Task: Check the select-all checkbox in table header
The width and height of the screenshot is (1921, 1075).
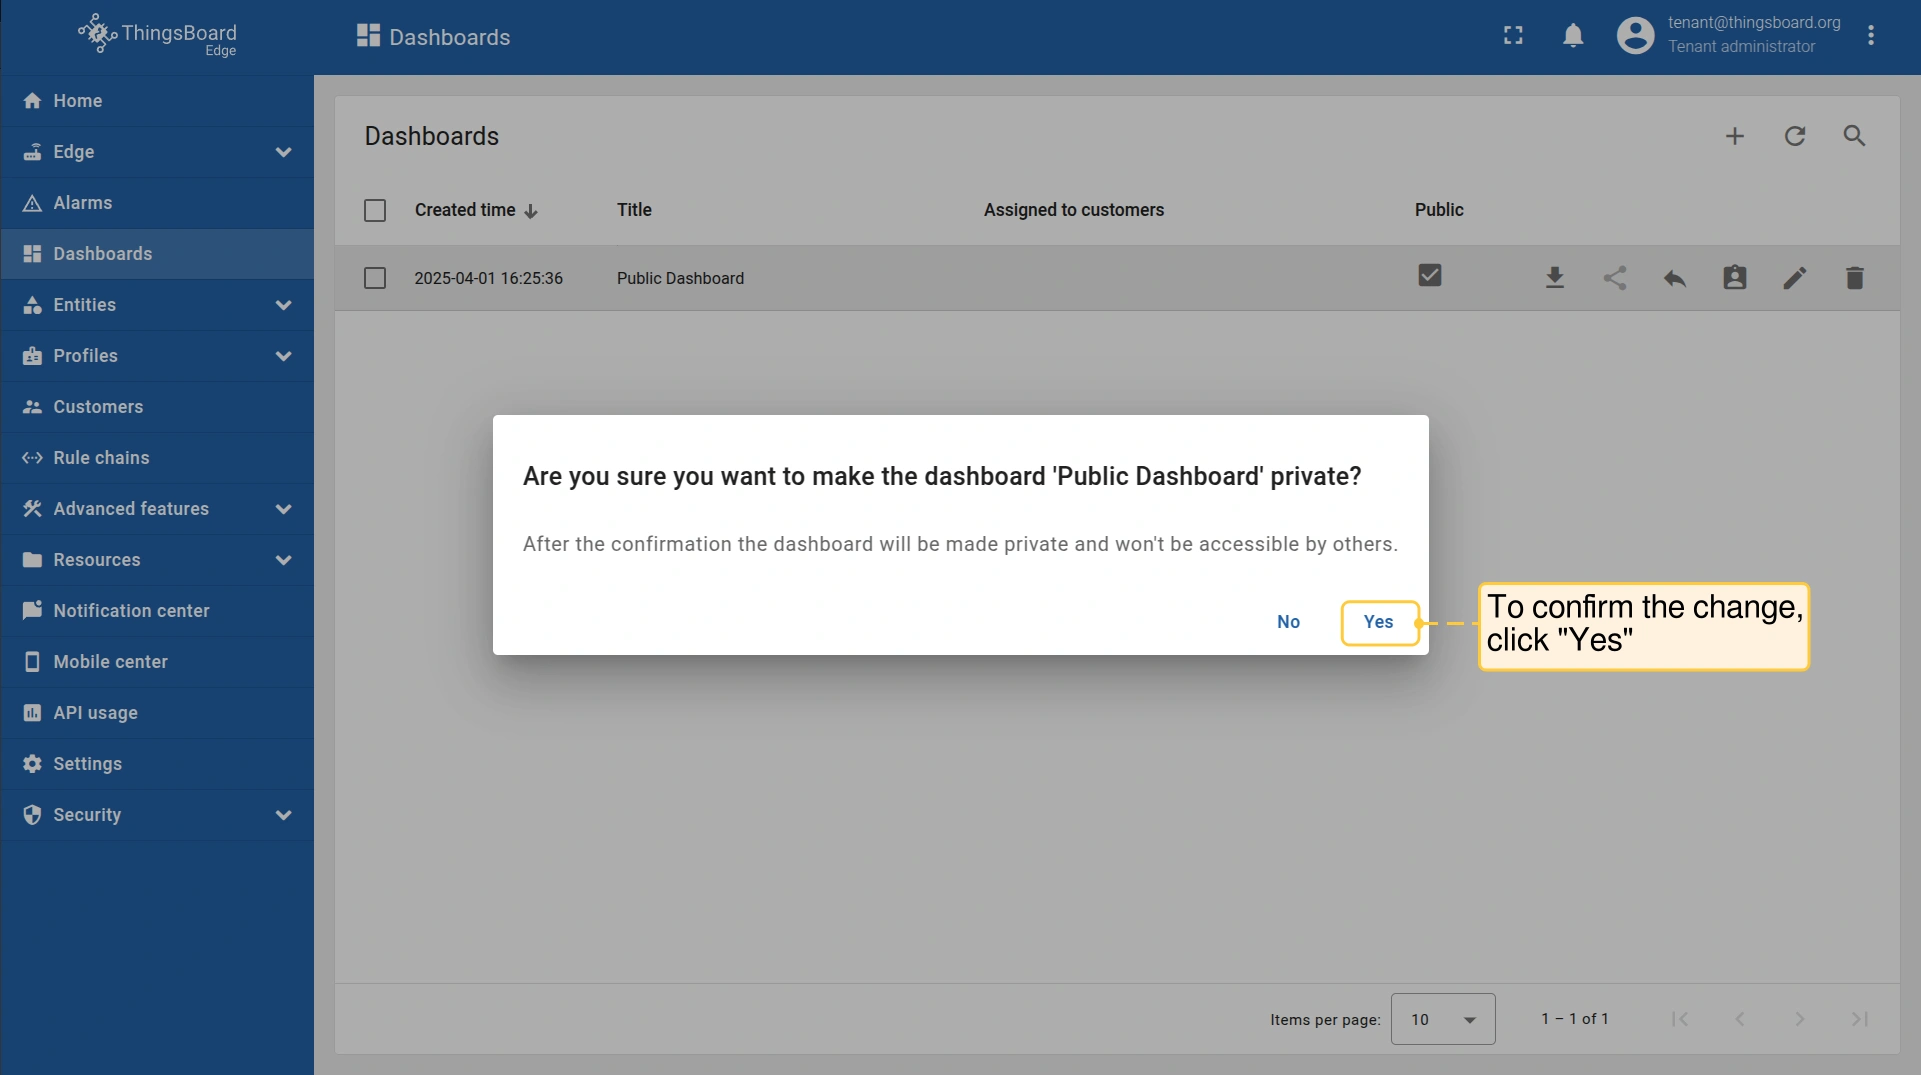Action: (x=375, y=210)
